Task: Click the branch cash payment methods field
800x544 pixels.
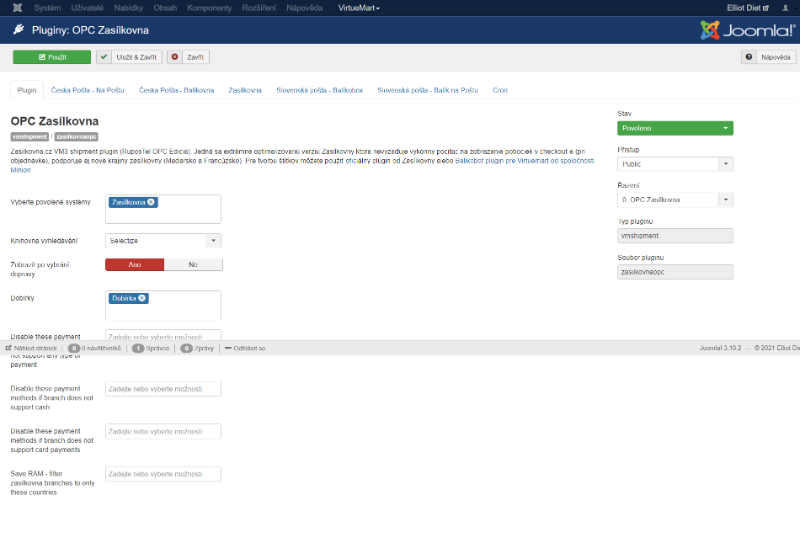Action: click(163, 389)
